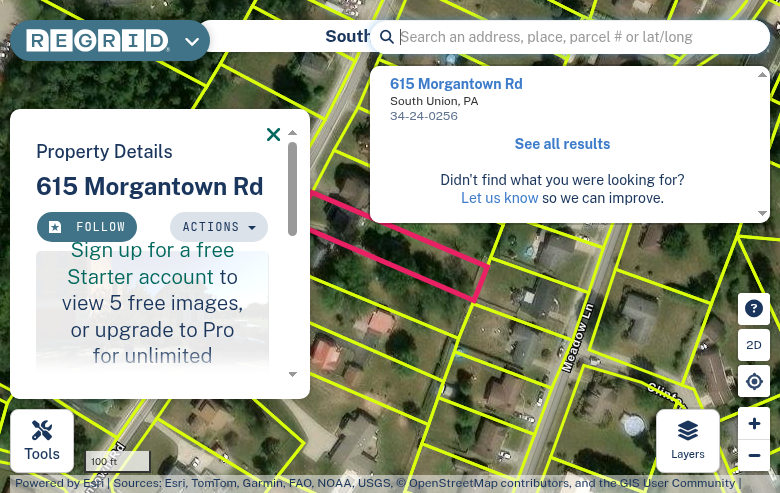Image resolution: width=780 pixels, height=493 pixels.
Task: Open the 615 Morgantown Rd search result
Action: point(456,84)
